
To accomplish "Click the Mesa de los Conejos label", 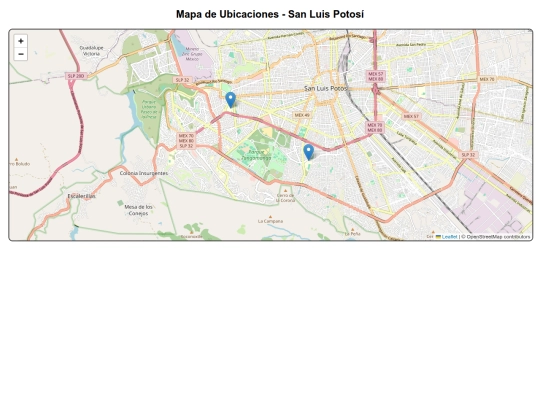I will point(138,210).
